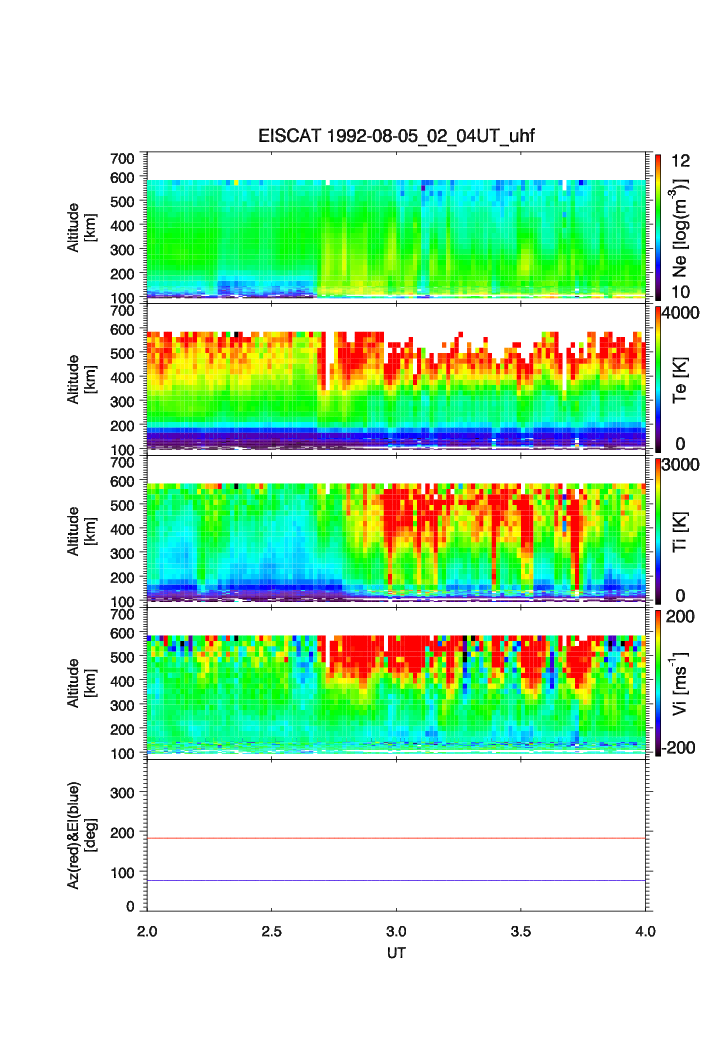
Task: Click the 400 altitude tick of the Te panel
Action: (122, 378)
